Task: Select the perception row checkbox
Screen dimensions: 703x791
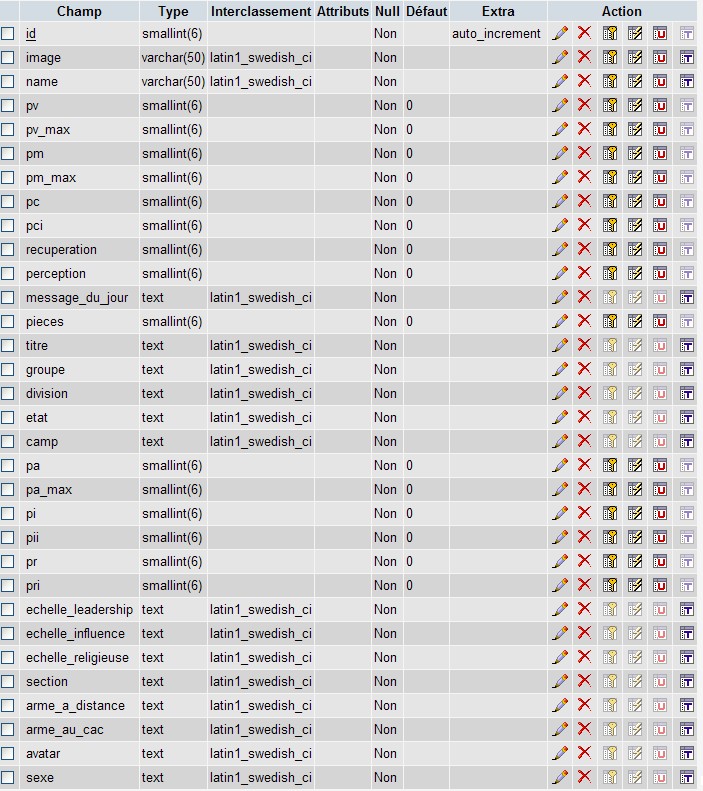Action: (x=8, y=273)
